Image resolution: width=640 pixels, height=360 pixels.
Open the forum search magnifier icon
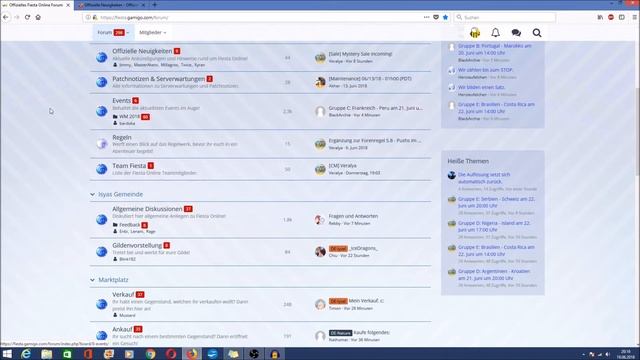coord(537,33)
